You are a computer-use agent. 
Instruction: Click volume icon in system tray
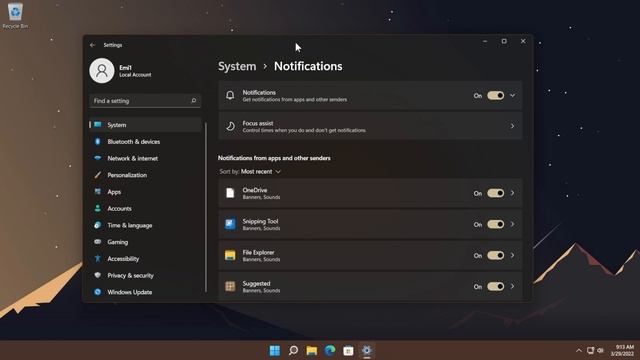600,351
